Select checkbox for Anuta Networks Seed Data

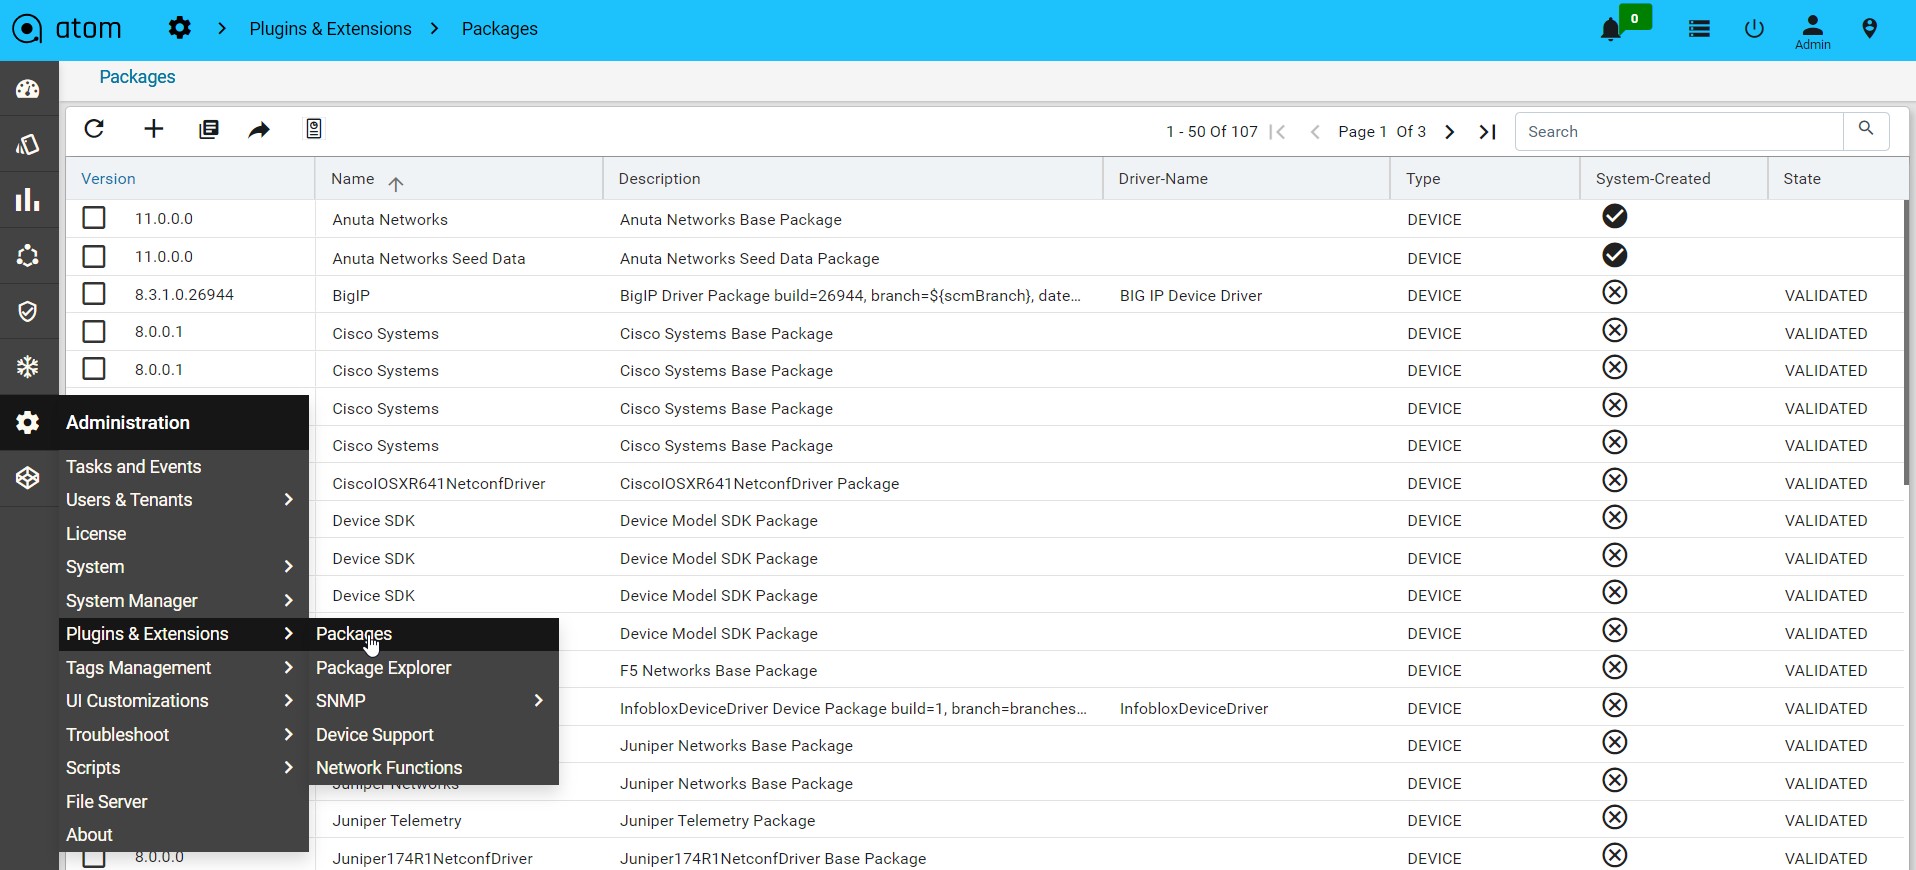[94, 256]
